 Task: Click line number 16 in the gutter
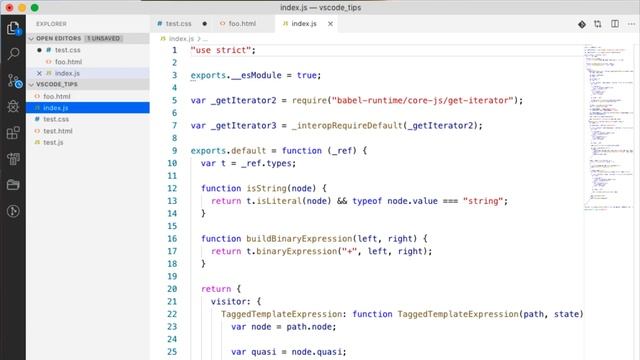pyautogui.click(x=172, y=239)
